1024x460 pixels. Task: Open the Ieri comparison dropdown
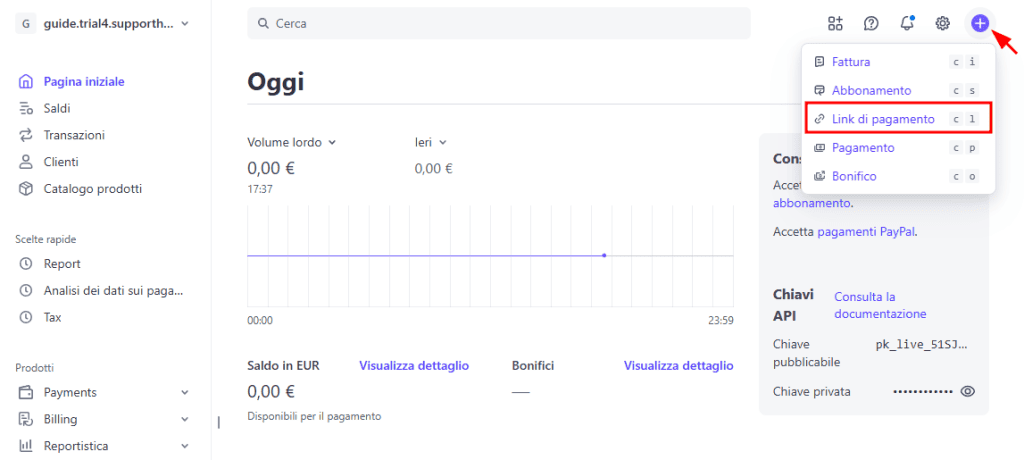[430, 142]
